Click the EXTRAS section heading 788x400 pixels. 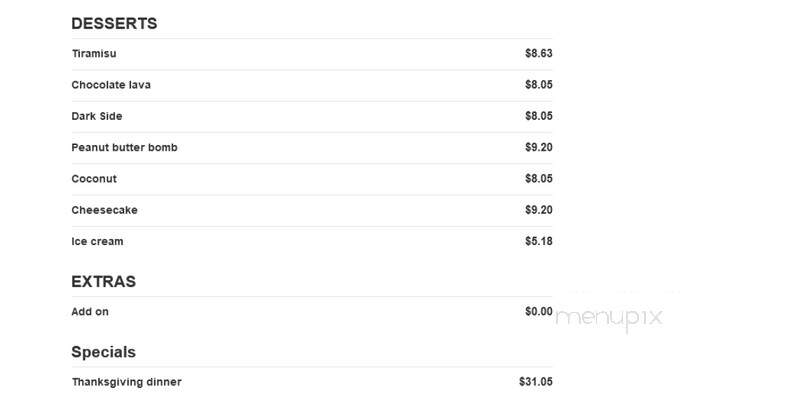click(104, 281)
